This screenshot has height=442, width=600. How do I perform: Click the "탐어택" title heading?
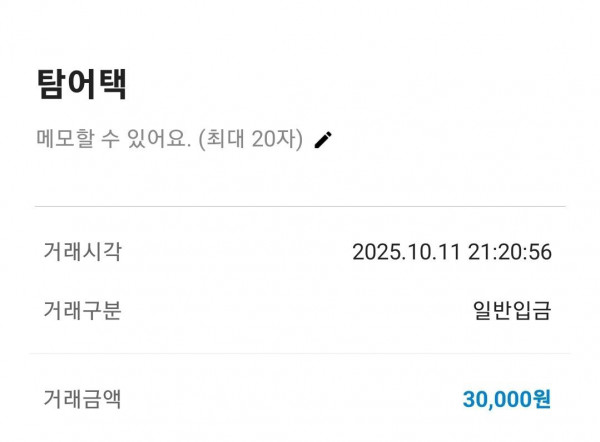click(81, 84)
